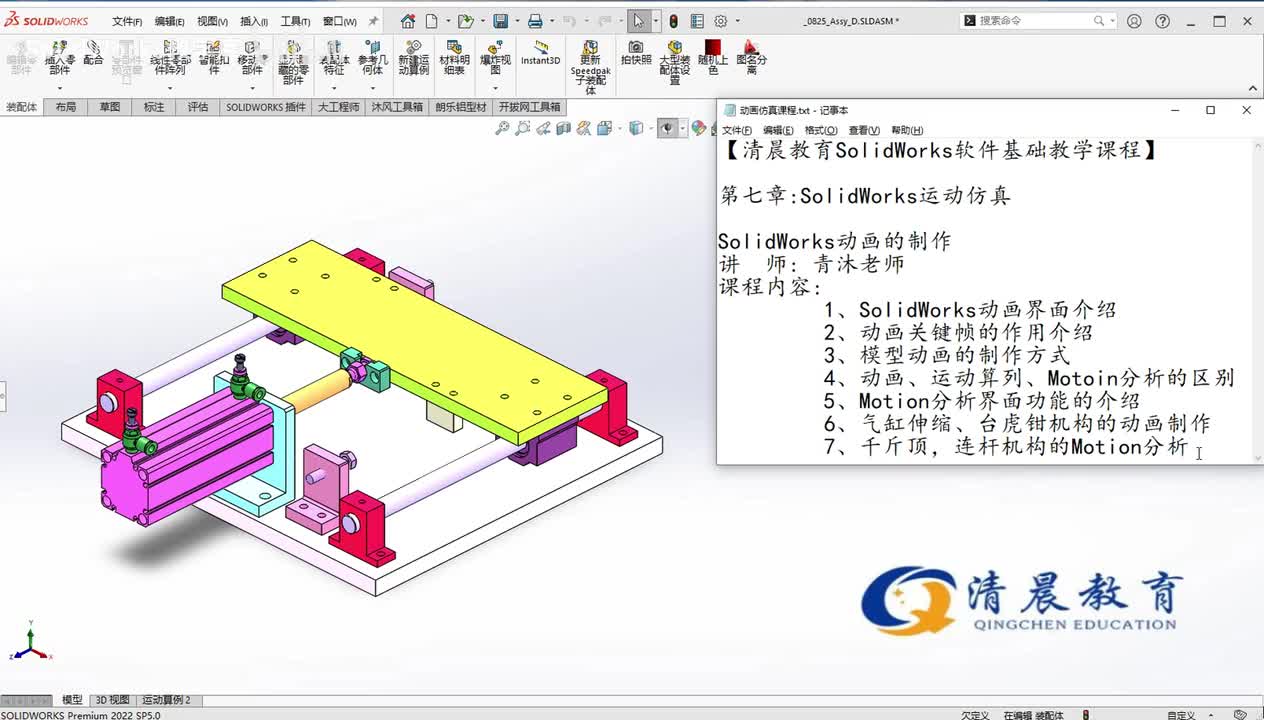Viewport: 1264px width, 720px height.
Task: Expand dropdown under 爆炸视图
Action: 495,88
